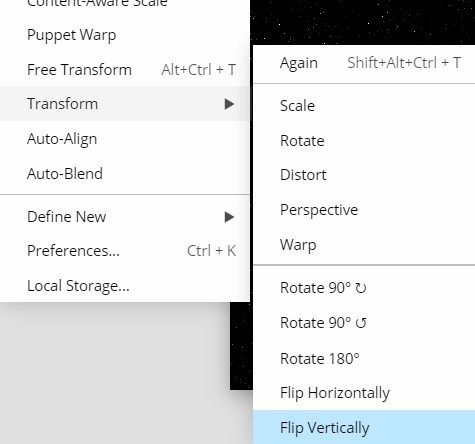Select Free Transform menu entry
The height and width of the screenshot is (444, 475).
coord(125,69)
